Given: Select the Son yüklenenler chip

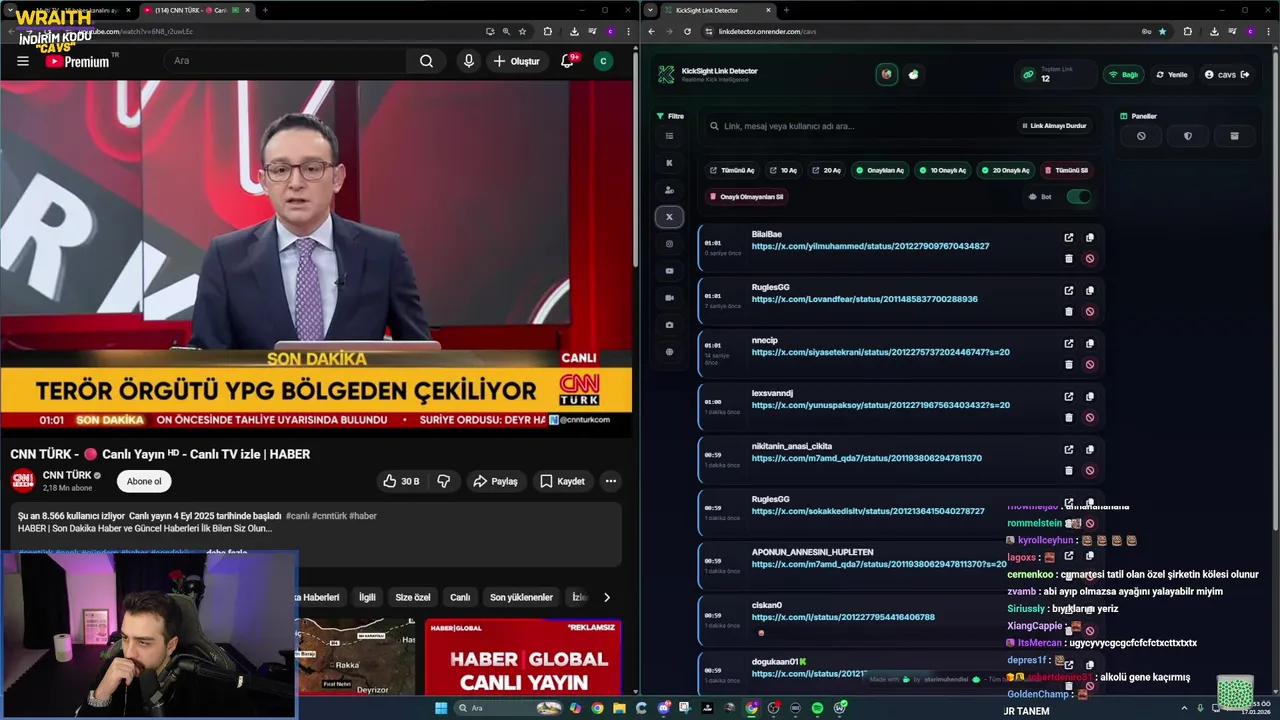Looking at the screenshot, I should pyautogui.click(x=521, y=597).
